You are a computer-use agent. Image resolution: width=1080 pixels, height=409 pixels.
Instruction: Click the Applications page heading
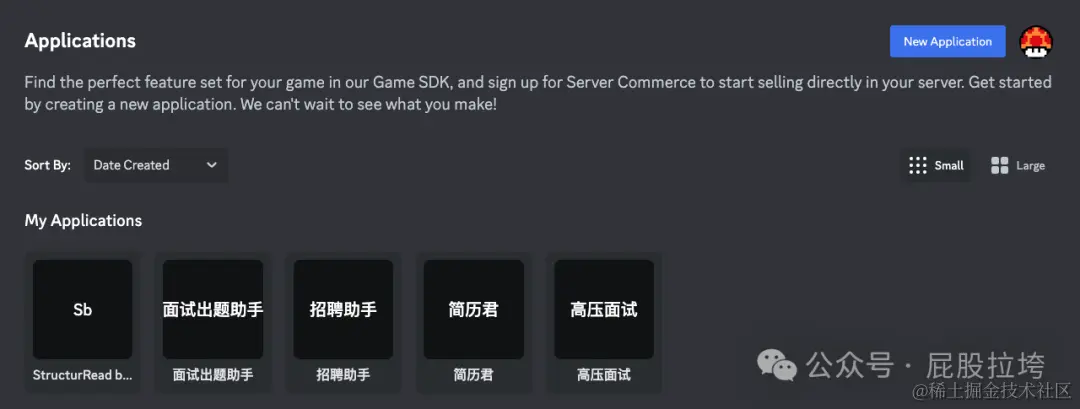pos(80,41)
